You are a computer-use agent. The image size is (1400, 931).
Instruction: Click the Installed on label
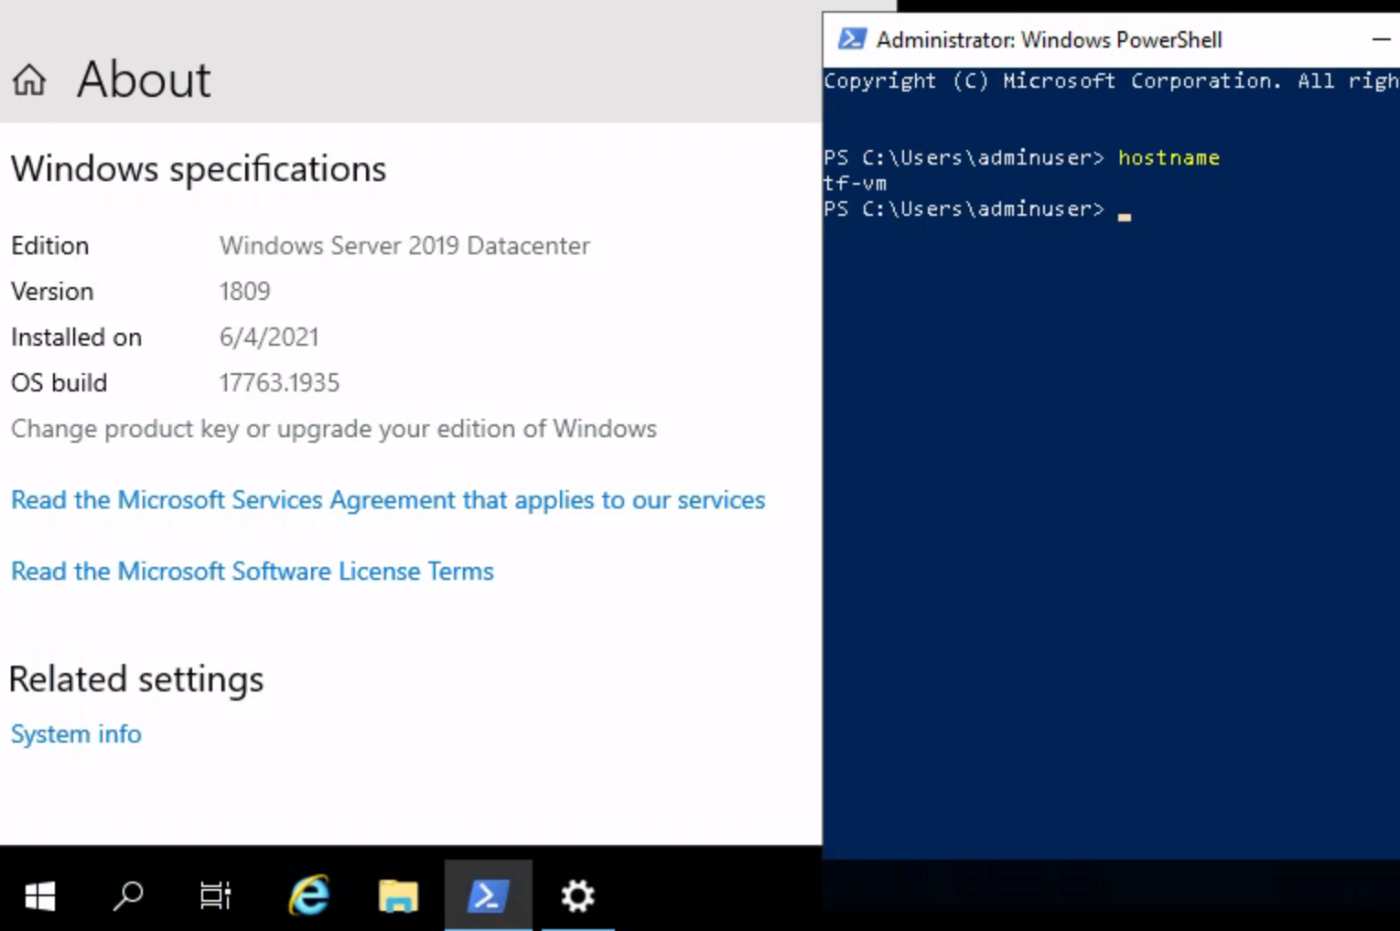coord(76,337)
